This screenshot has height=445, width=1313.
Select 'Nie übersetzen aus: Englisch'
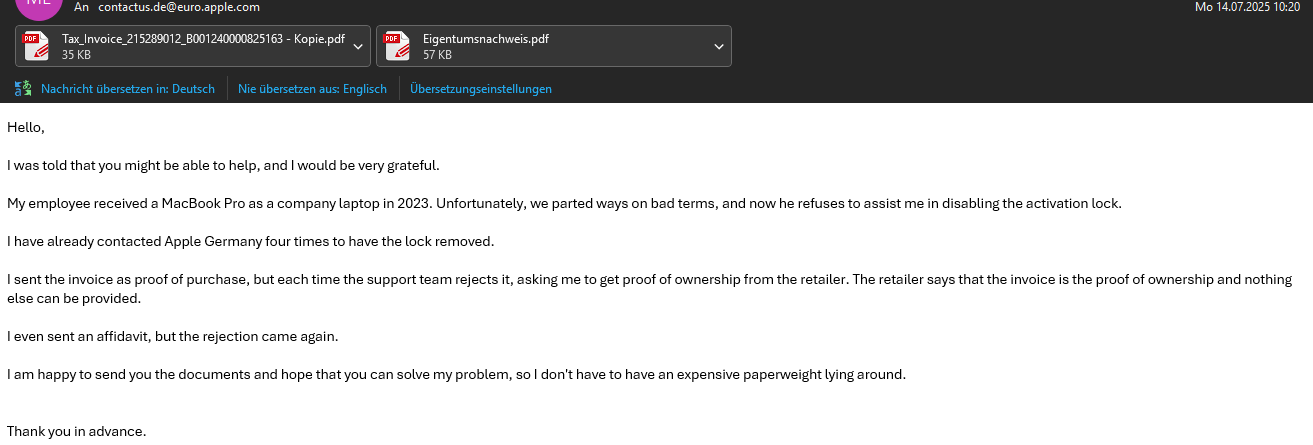pos(312,89)
